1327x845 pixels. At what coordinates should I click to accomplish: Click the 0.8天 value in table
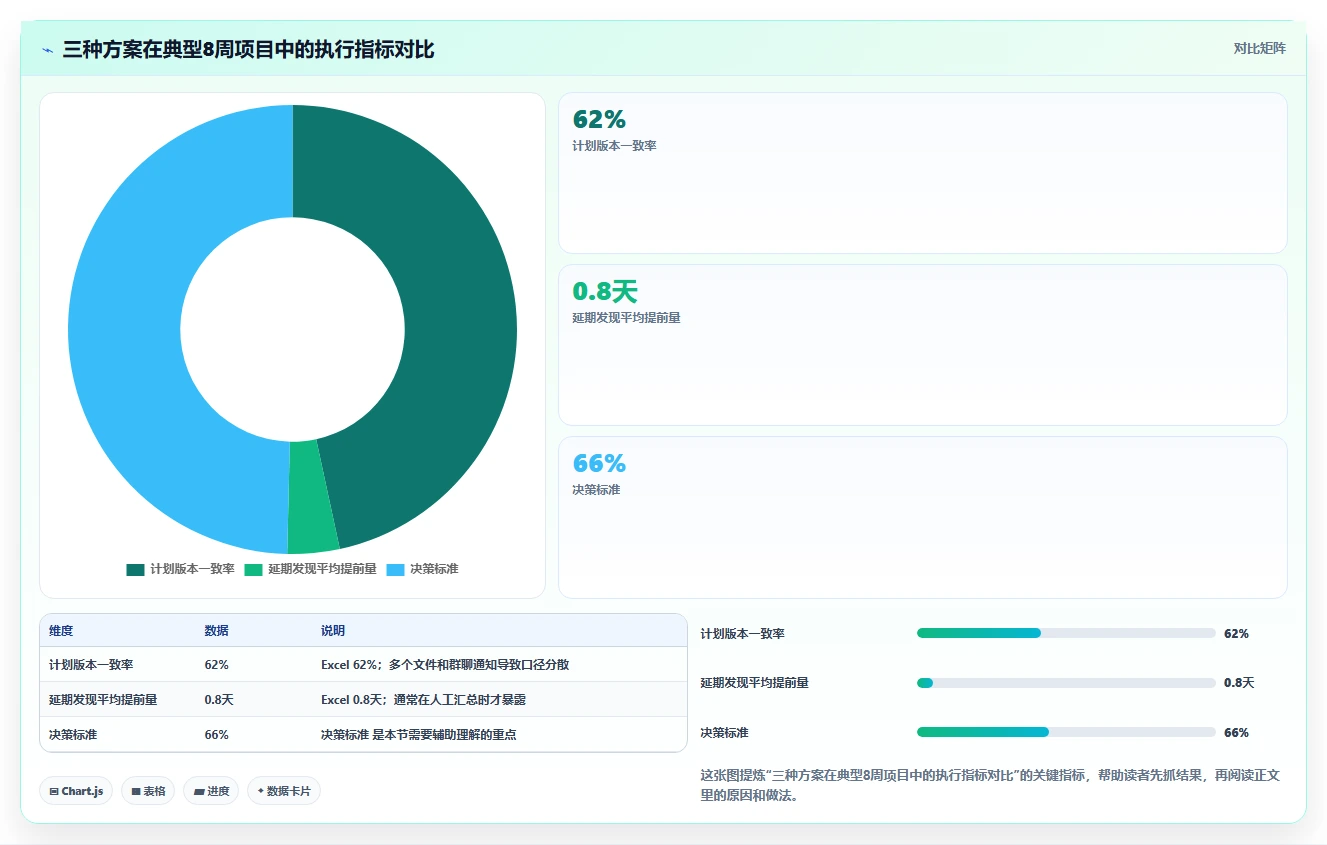[x=219, y=699]
